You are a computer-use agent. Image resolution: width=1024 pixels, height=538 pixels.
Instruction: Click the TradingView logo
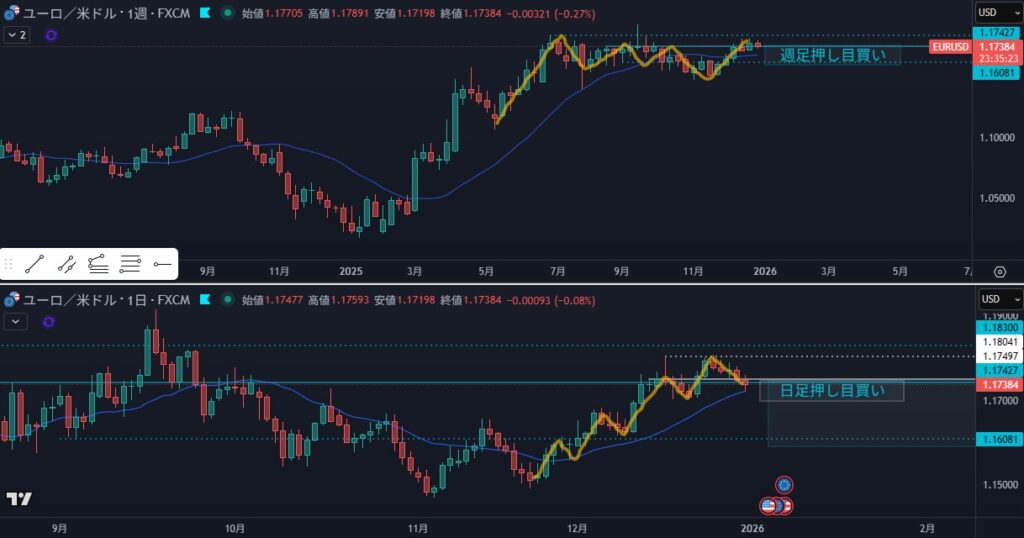click(18, 498)
